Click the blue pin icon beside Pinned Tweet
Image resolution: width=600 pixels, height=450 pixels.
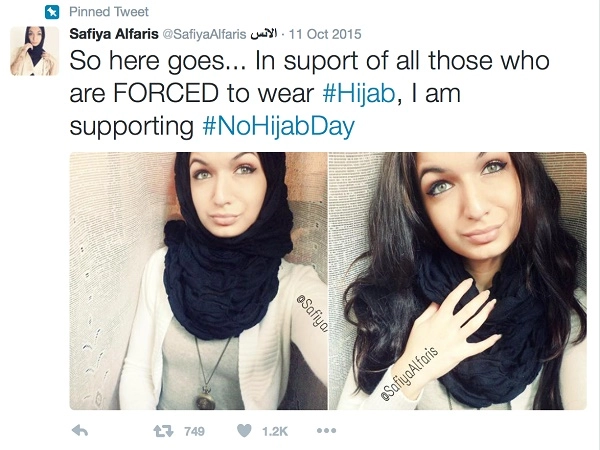tap(52, 12)
